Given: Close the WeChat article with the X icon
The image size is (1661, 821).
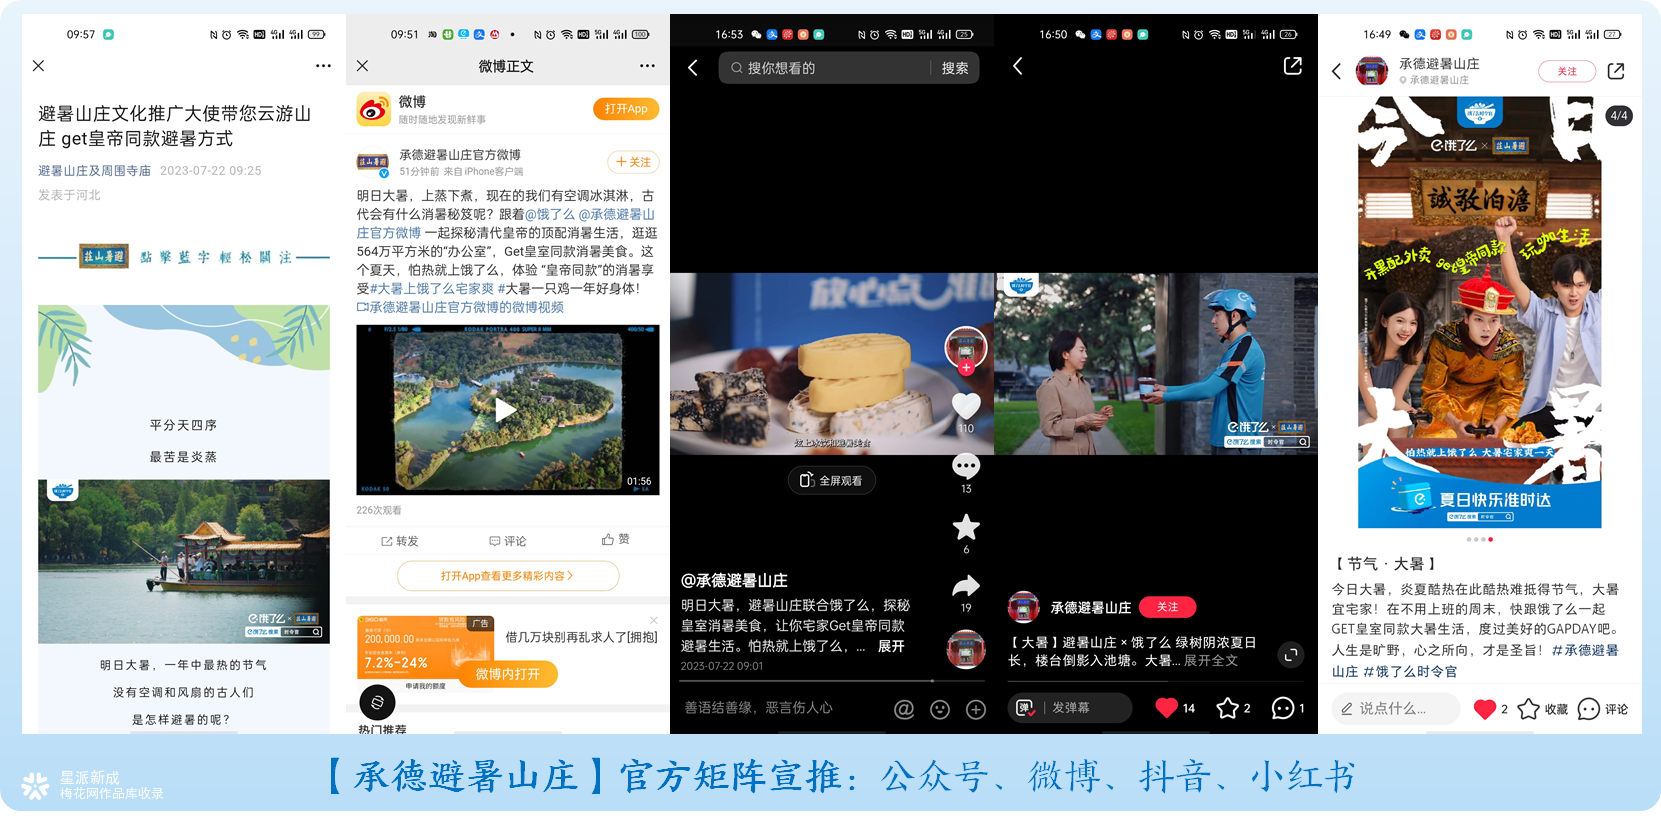Looking at the screenshot, I should point(38,66).
